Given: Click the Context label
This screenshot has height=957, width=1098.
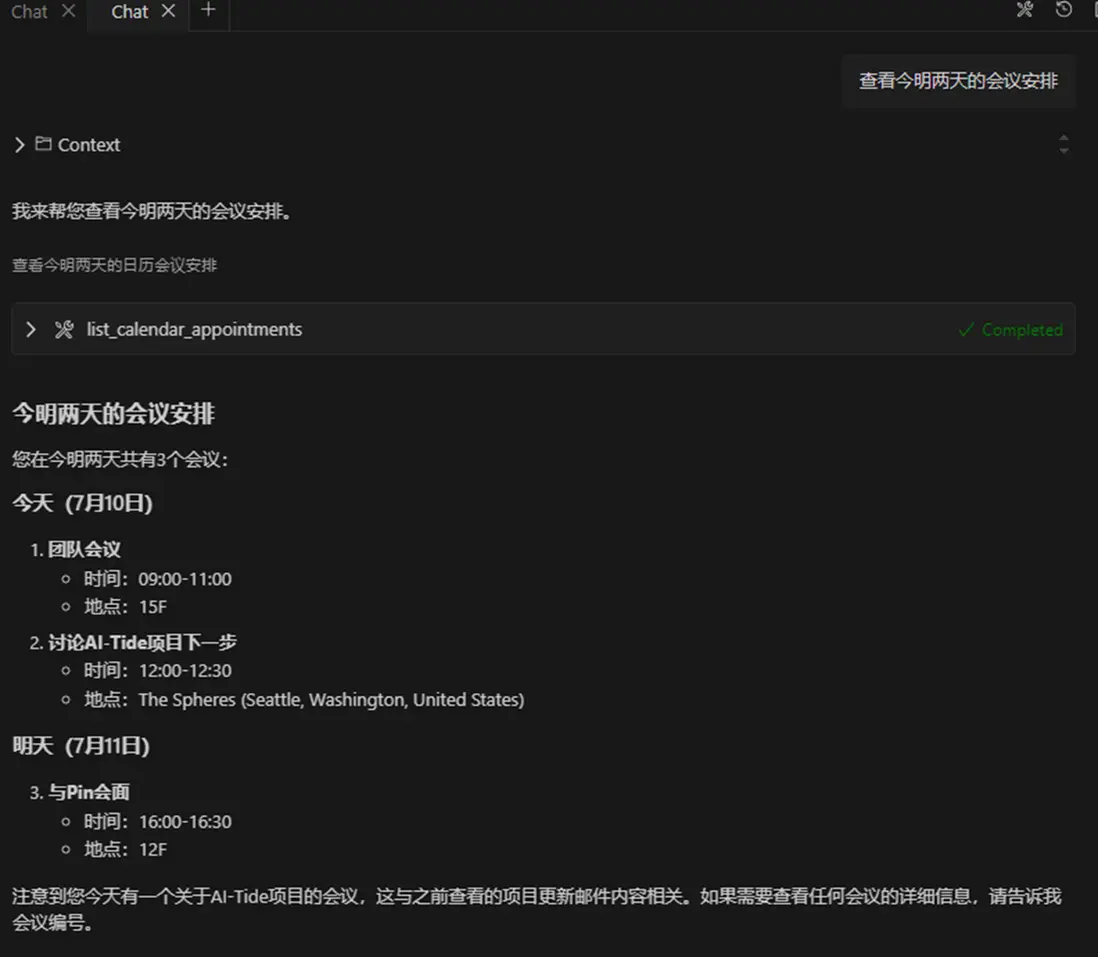Looking at the screenshot, I should tap(89, 145).
